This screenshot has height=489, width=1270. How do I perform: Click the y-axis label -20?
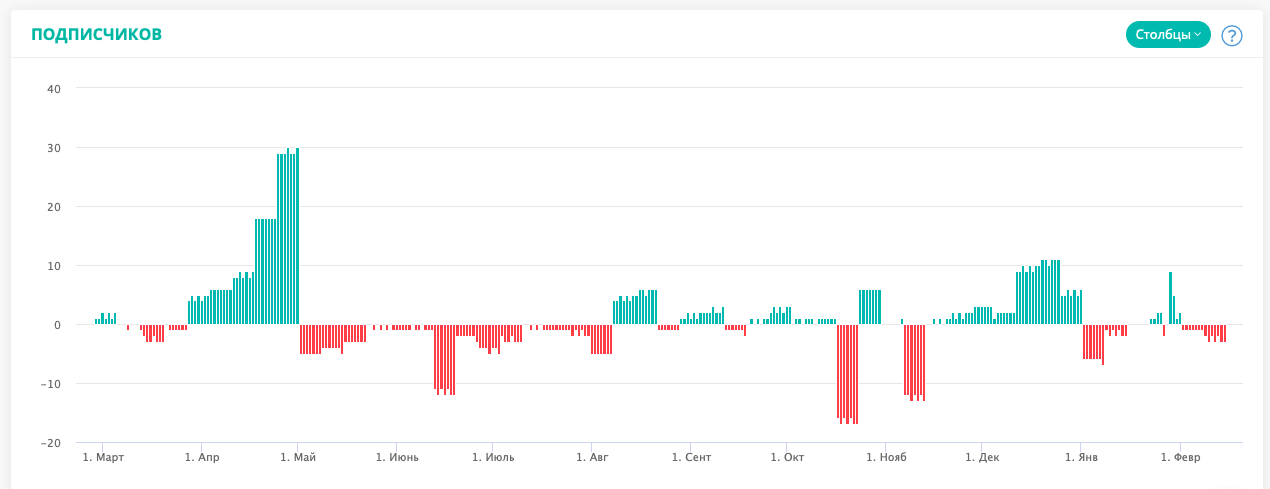[x=52, y=443]
